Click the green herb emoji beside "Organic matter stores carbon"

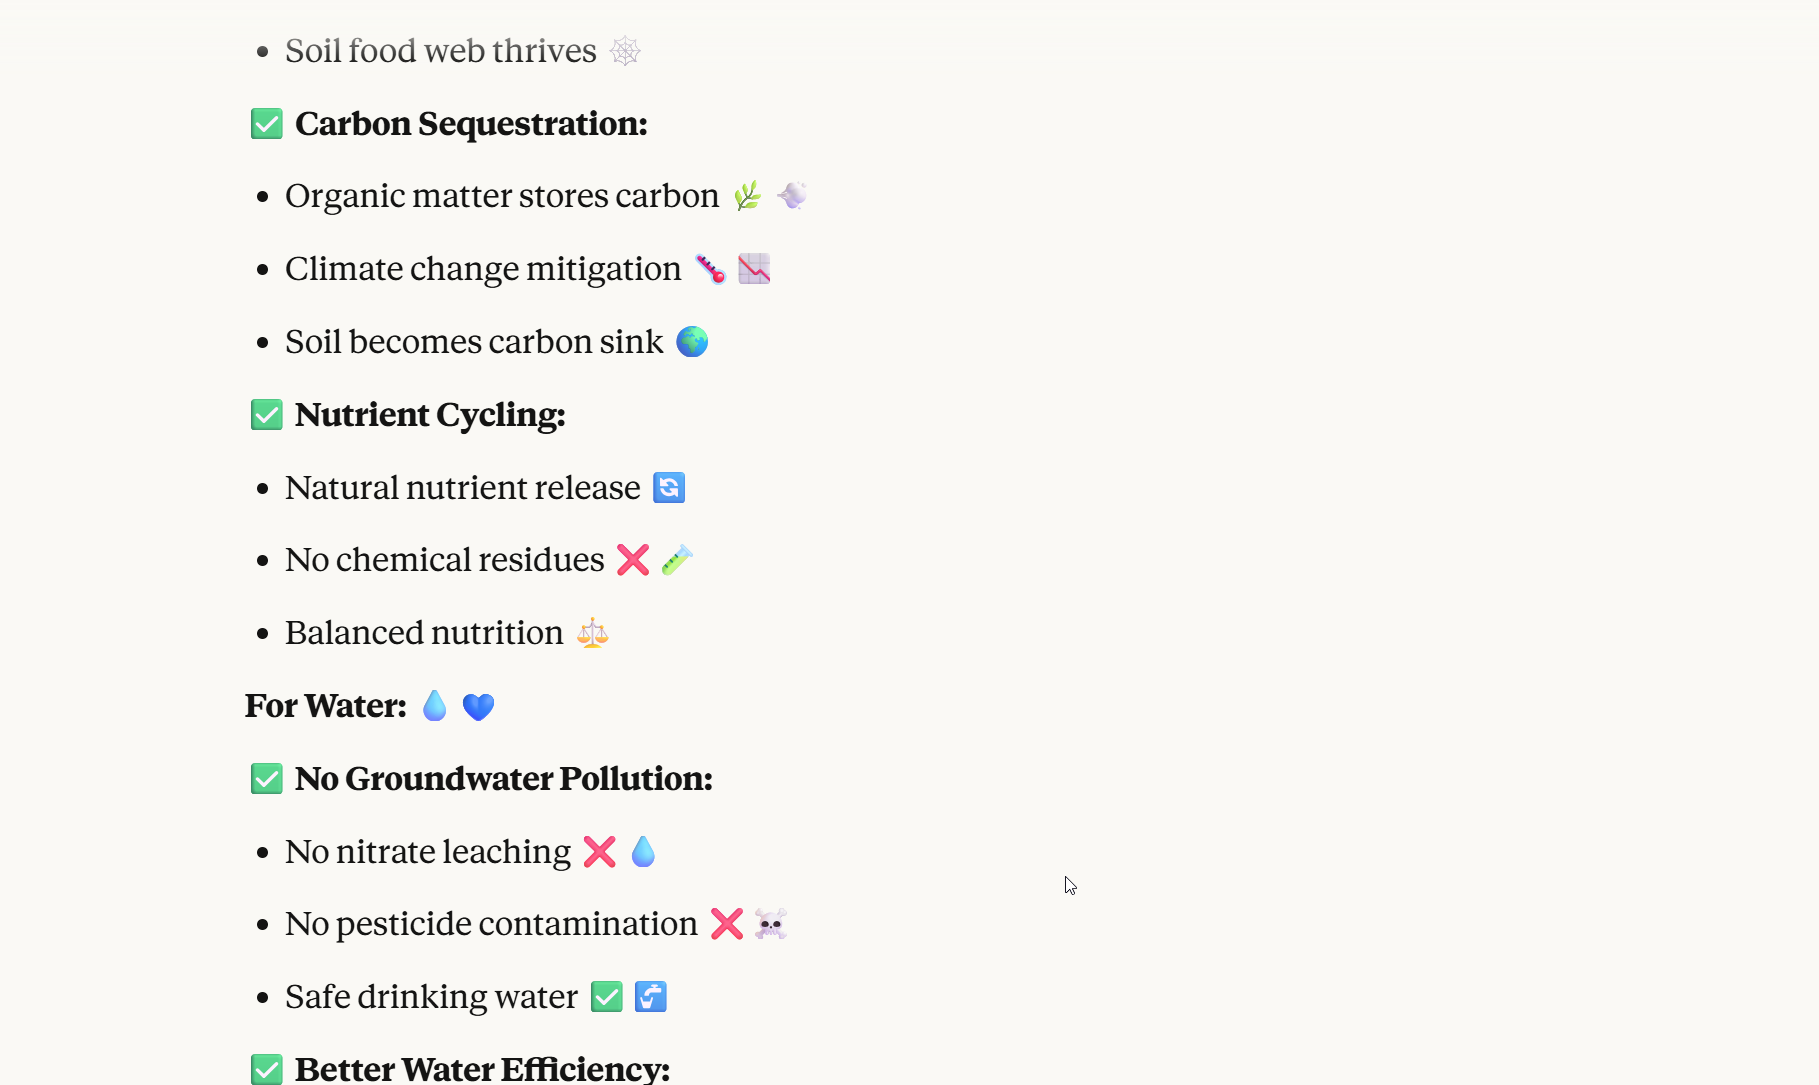[x=747, y=196]
